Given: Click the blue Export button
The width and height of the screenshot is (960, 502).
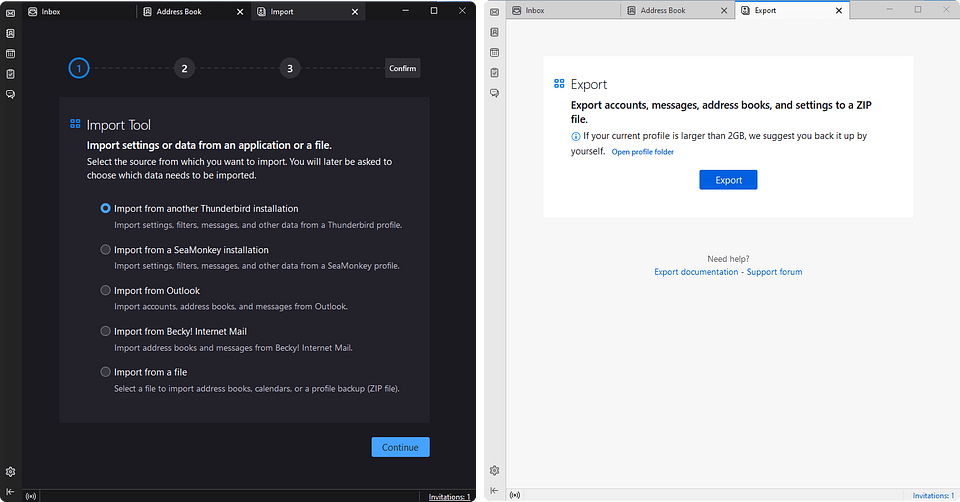Looking at the screenshot, I should tap(728, 180).
